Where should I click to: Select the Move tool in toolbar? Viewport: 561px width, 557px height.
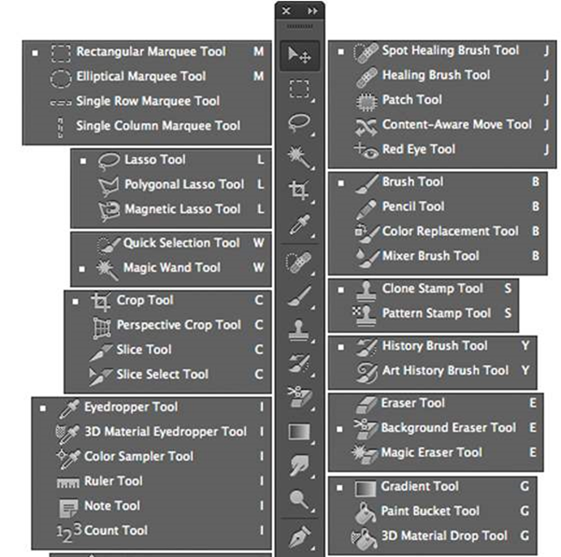click(x=299, y=56)
